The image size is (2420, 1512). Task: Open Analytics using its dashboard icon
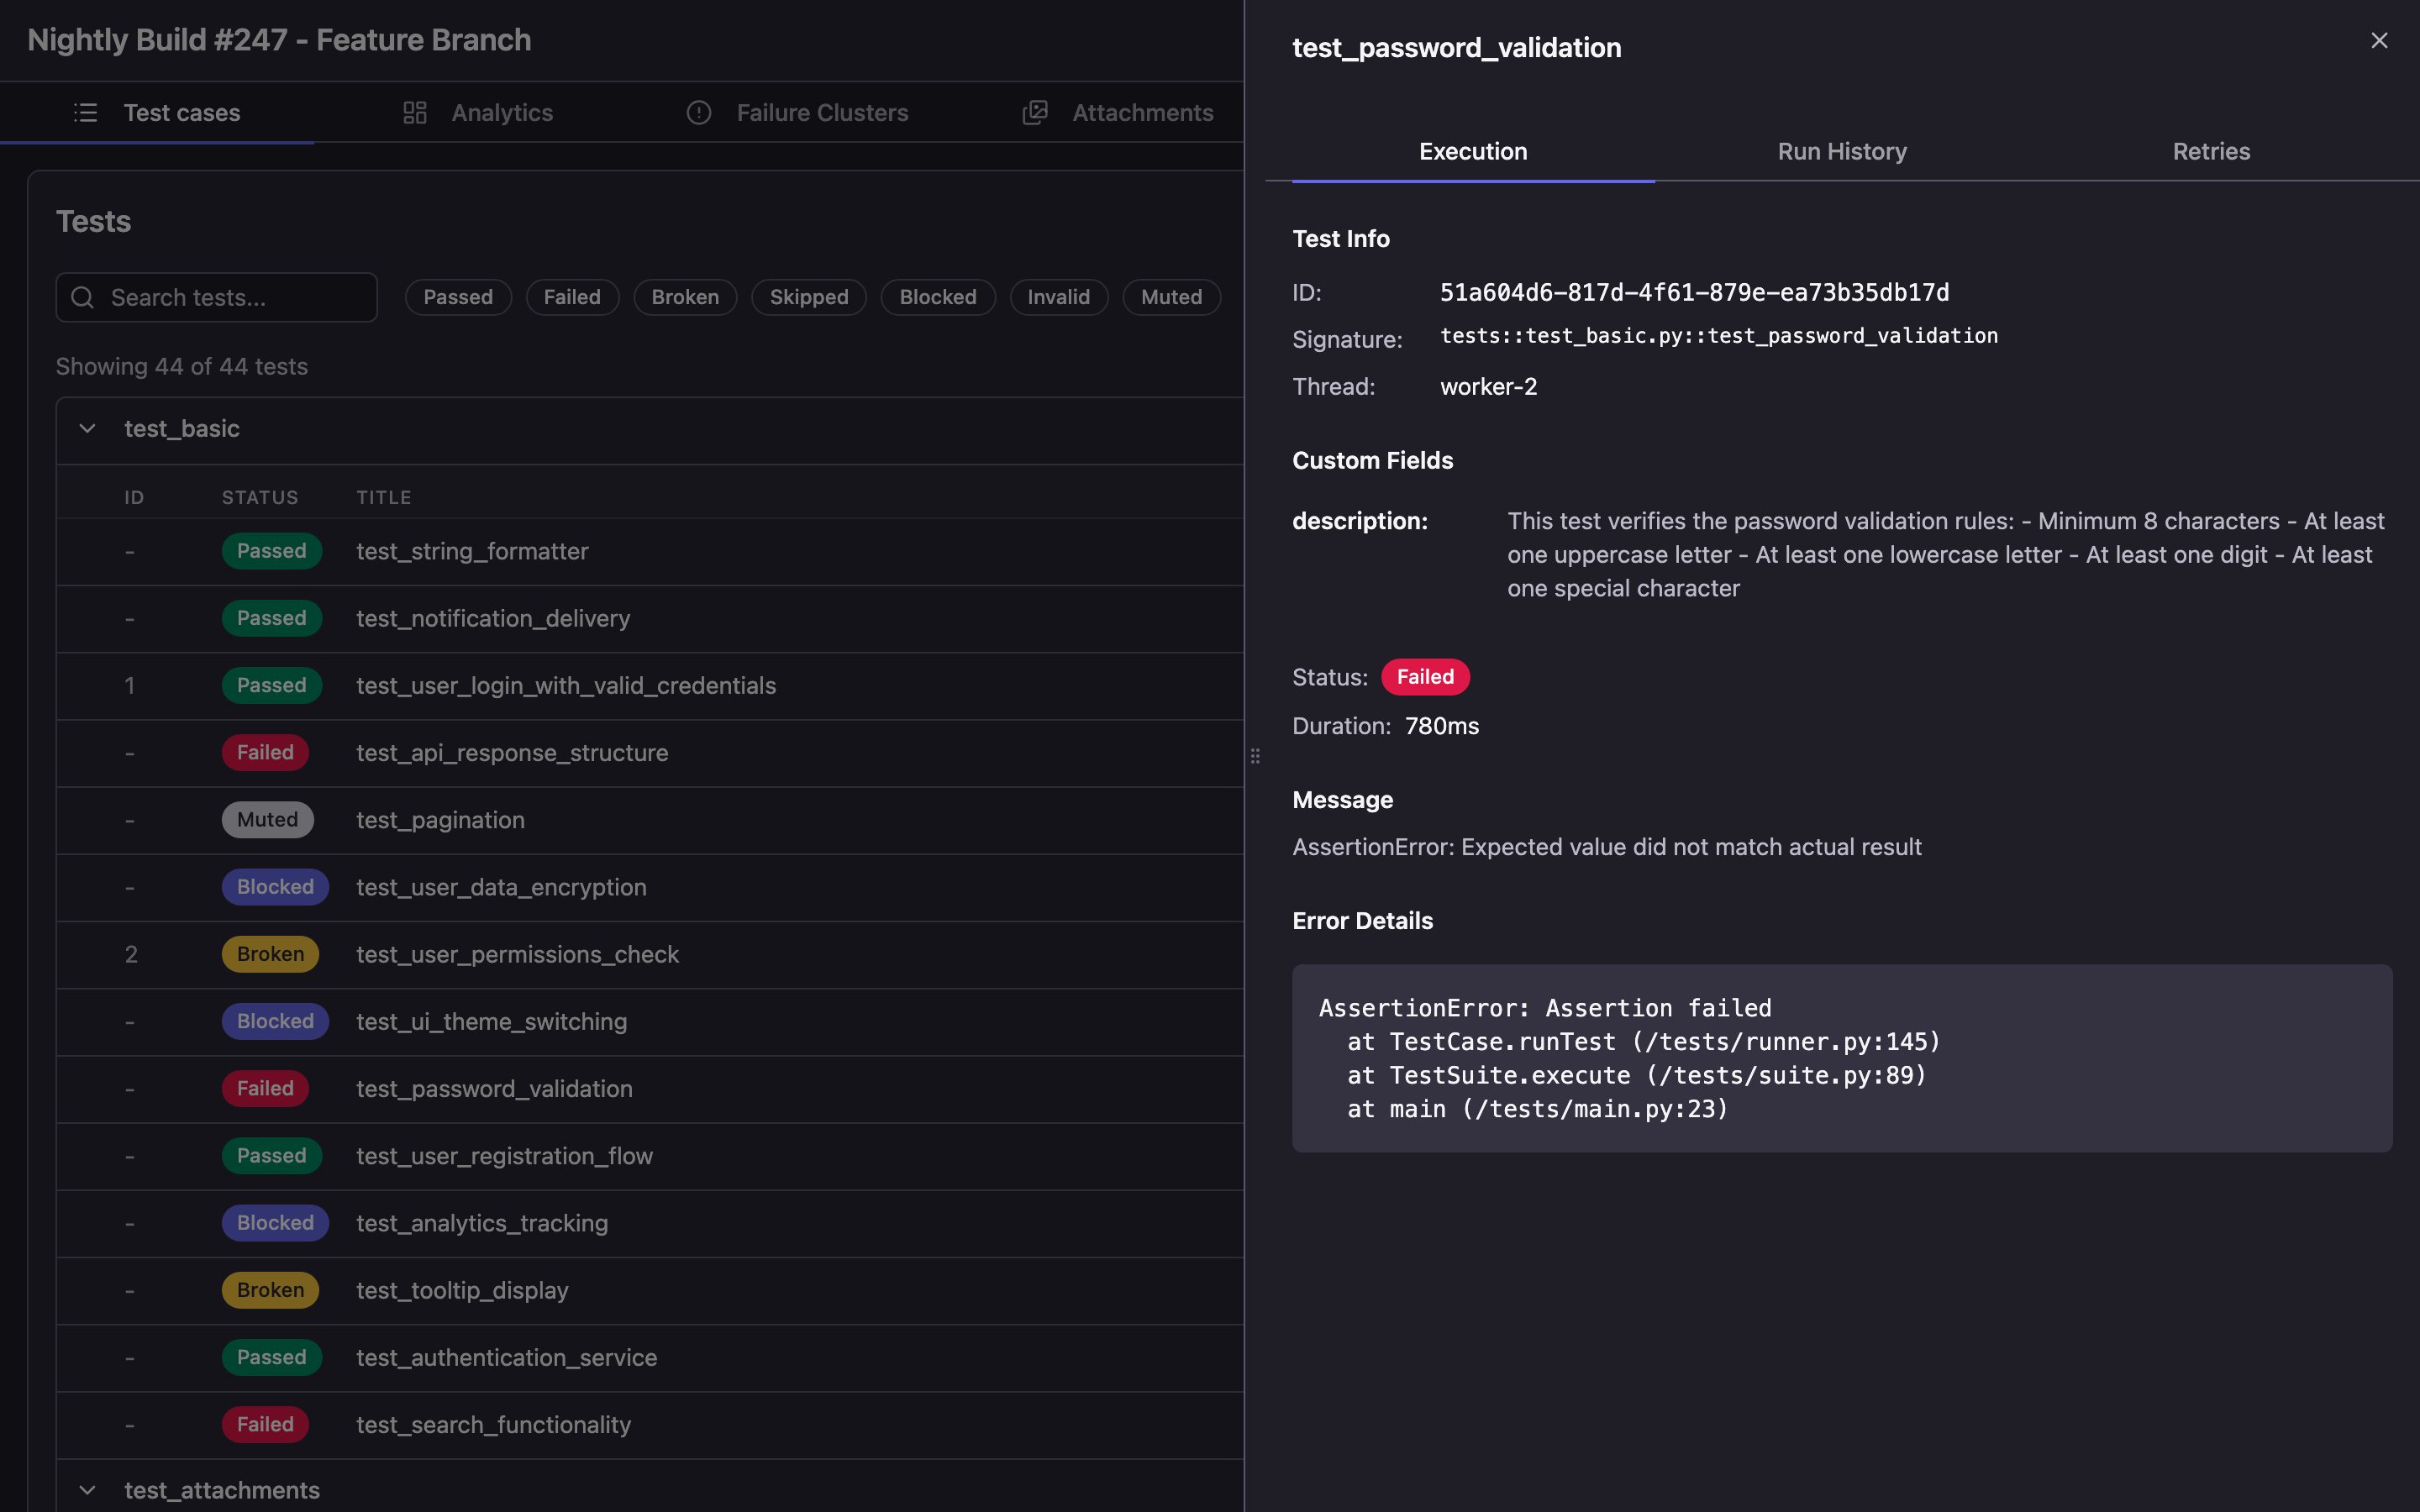tap(414, 112)
